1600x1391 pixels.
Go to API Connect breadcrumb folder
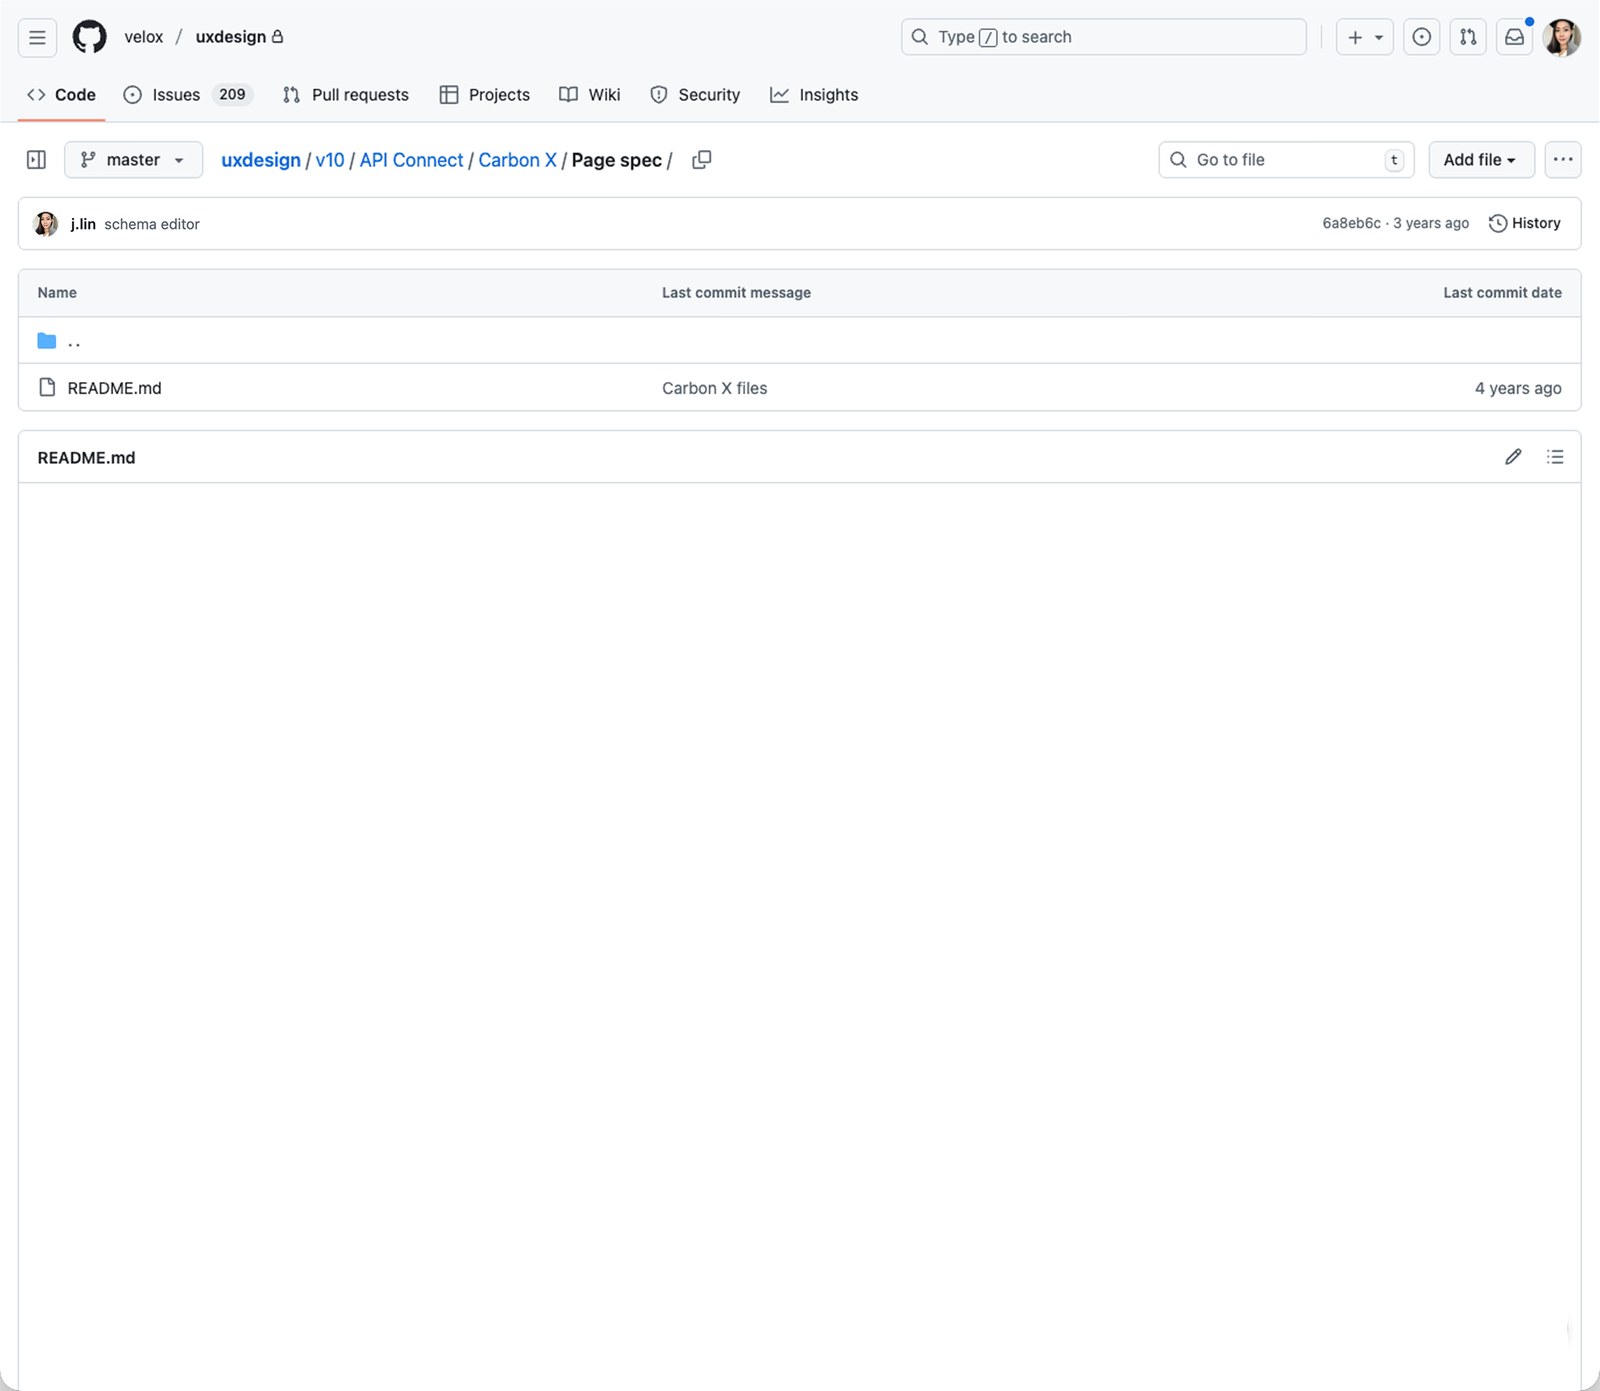411,160
